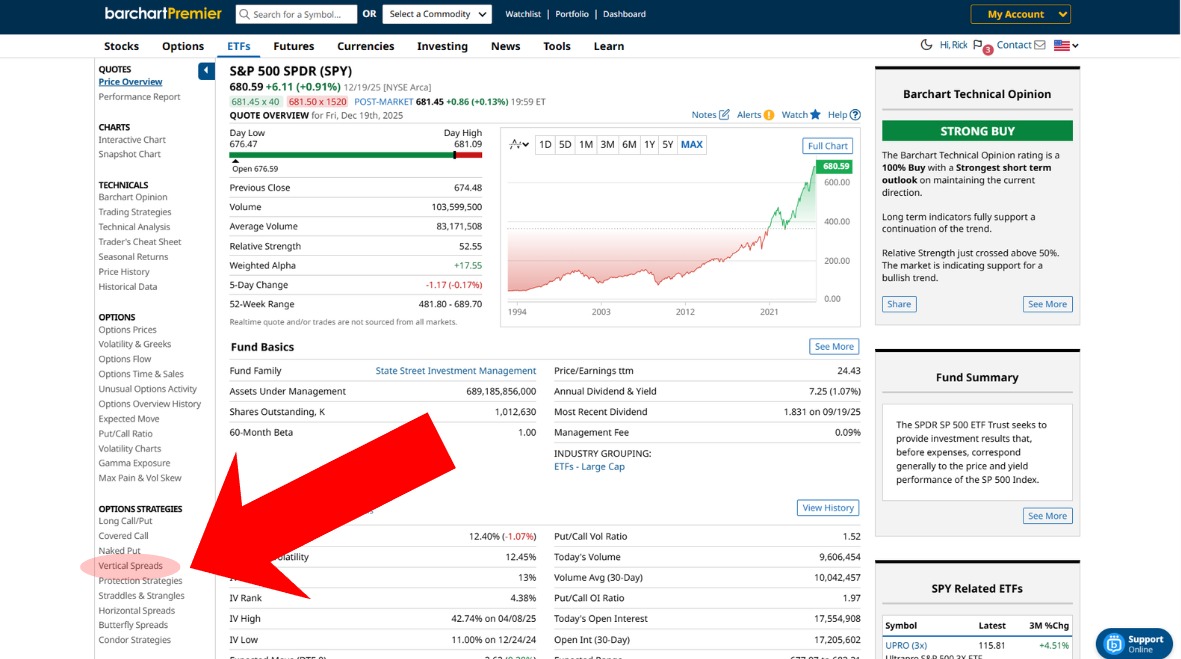Go to Dashboard link
This screenshot has height=659, width=1181.
point(624,14)
